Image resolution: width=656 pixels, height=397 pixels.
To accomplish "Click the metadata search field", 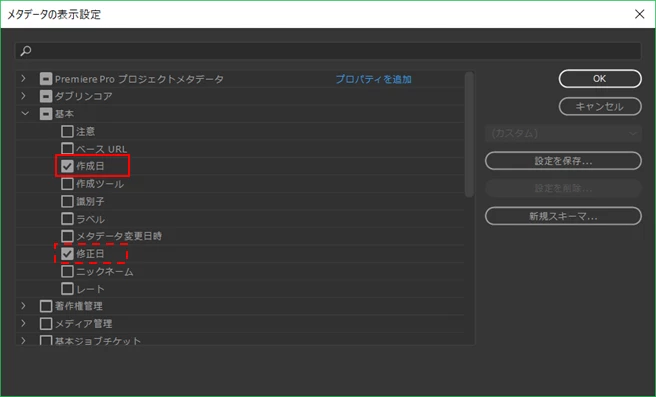I will pos(328,51).
